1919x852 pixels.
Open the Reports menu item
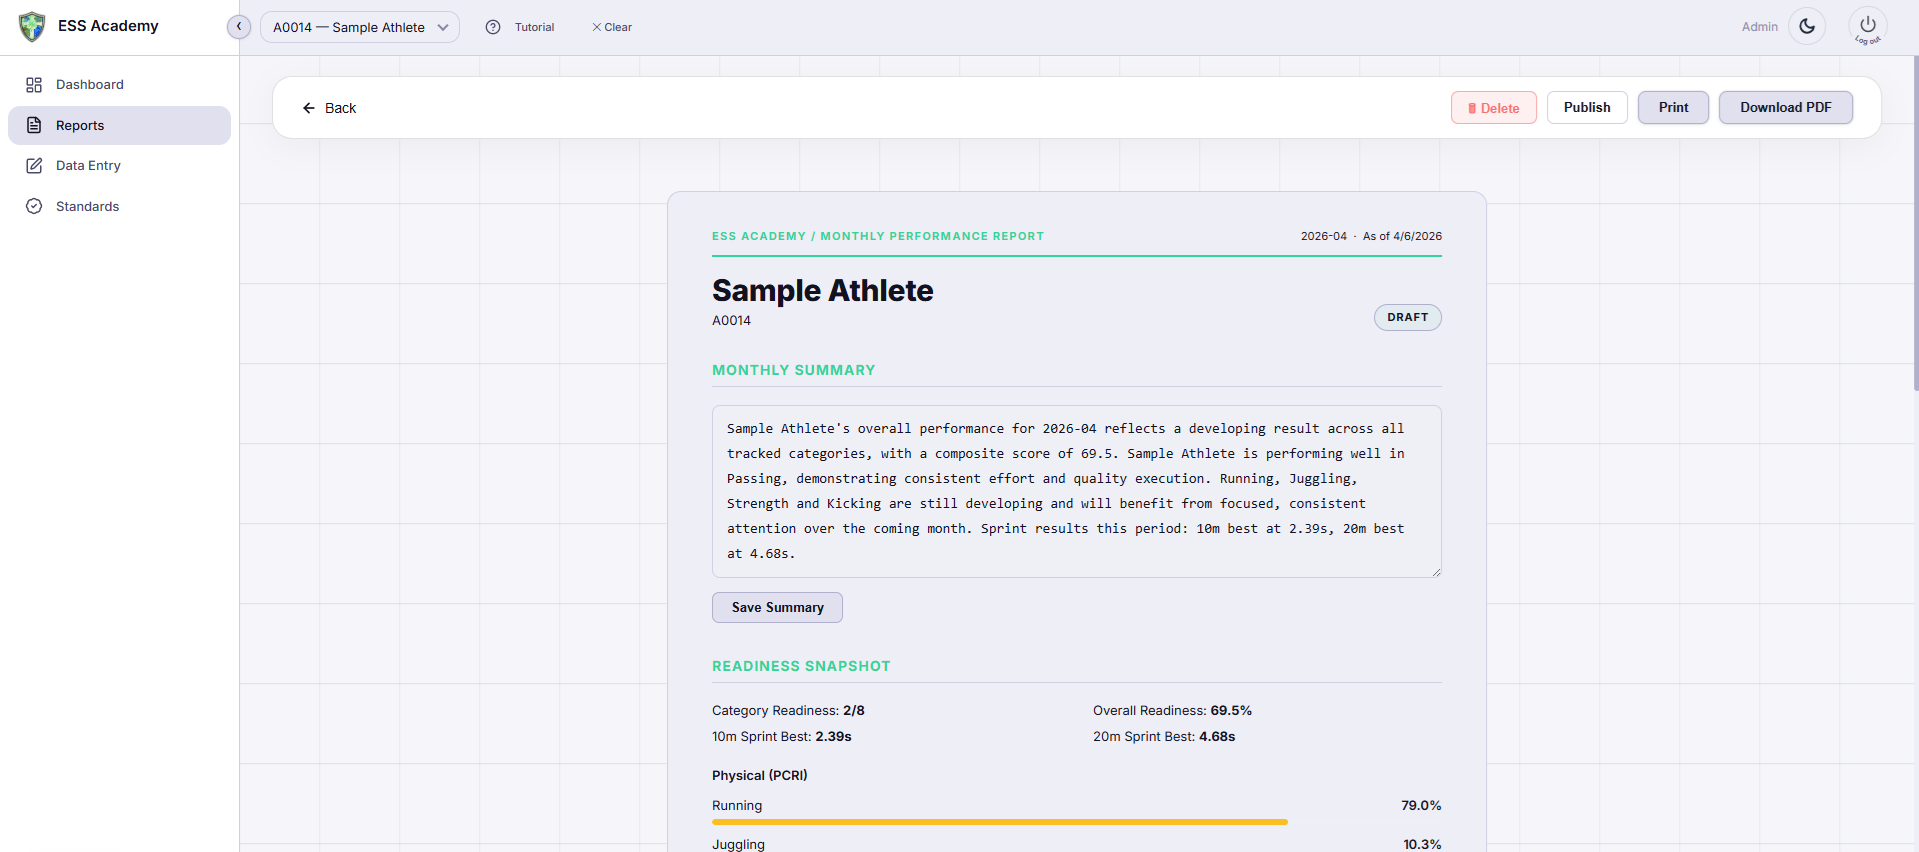pyautogui.click(x=120, y=125)
